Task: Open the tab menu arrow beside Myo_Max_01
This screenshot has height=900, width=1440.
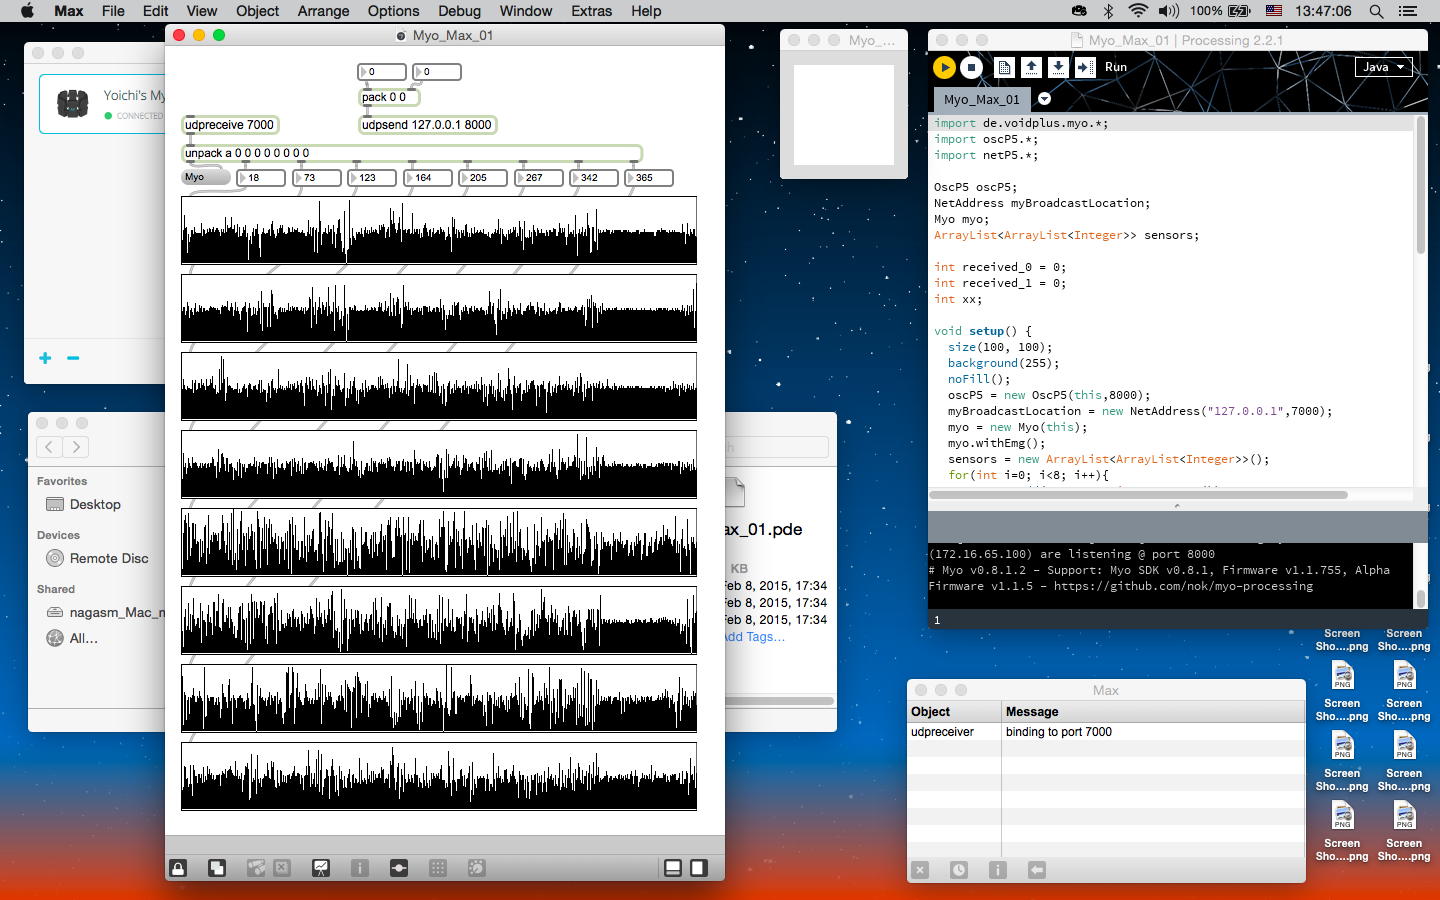Action: (1044, 99)
